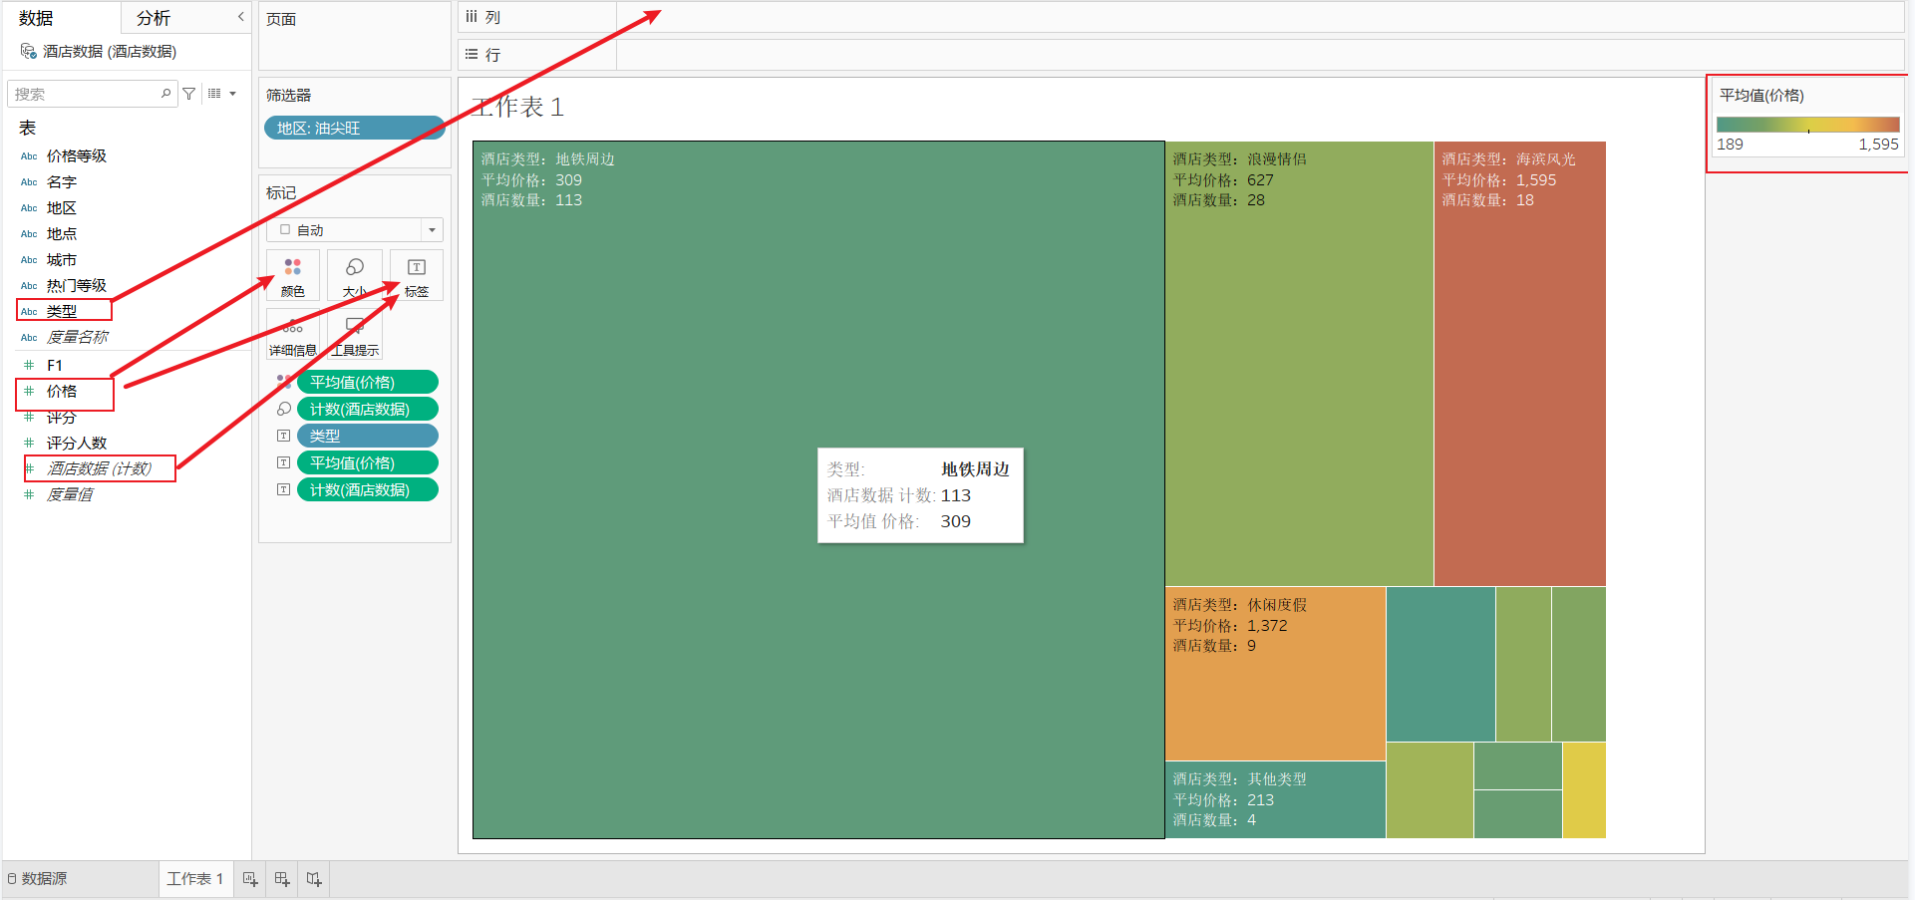Click the yellow treemap block at bottom right
Image resolution: width=1915 pixels, height=900 pixels.
[1584, 790]
